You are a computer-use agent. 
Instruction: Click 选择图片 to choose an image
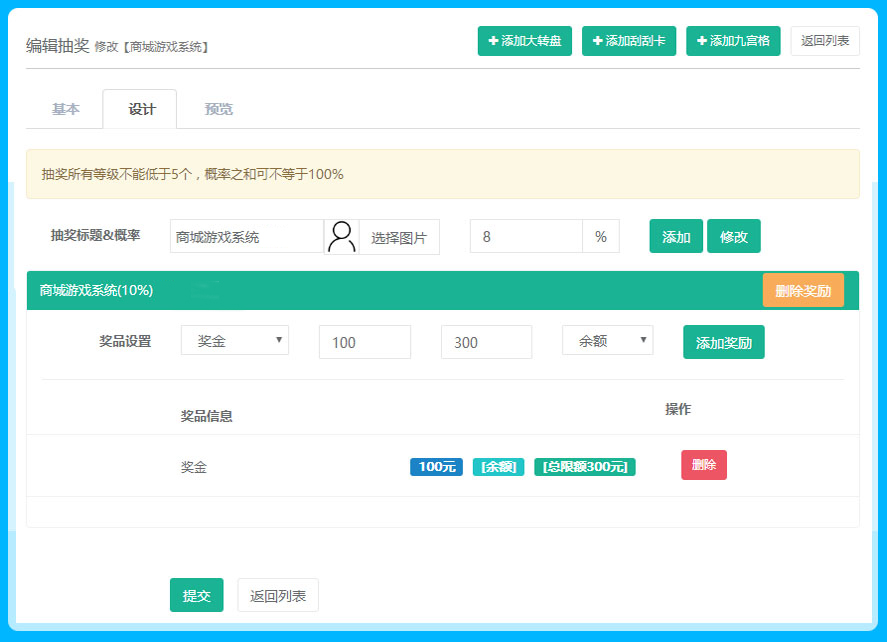(399, 237)
